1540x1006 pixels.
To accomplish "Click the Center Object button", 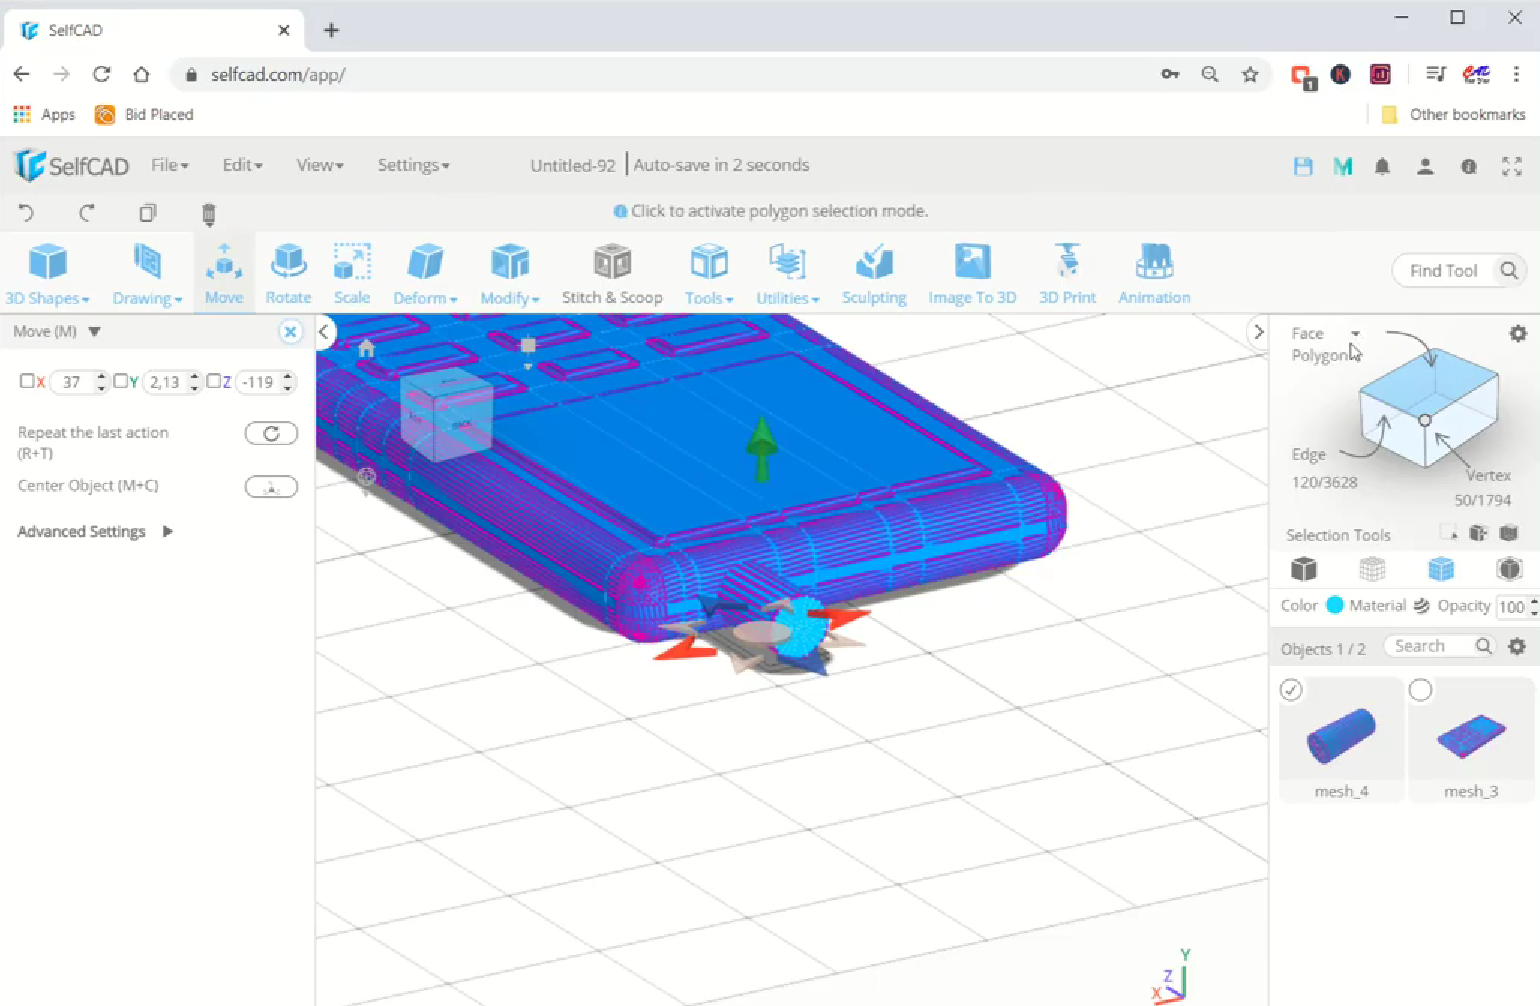I will (271, 487).
